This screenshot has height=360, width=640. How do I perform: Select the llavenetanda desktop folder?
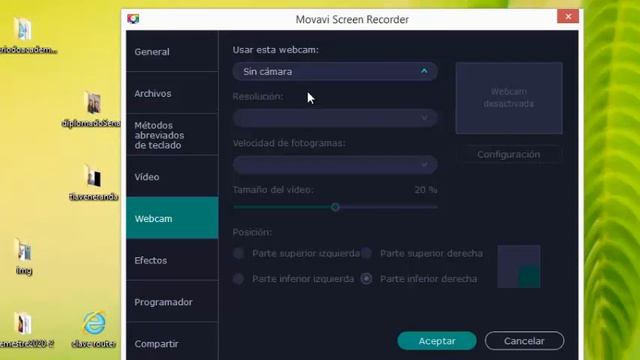click(93, 183)
